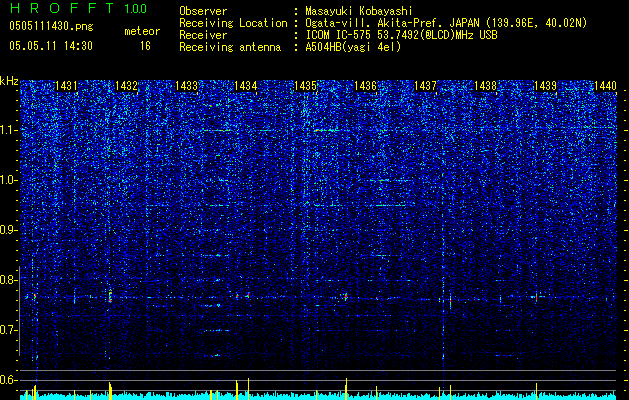The height and width of the screenshot is (400, 629).
Task: Select the 1.0 kHz frequency label
Action: [9, 180]
